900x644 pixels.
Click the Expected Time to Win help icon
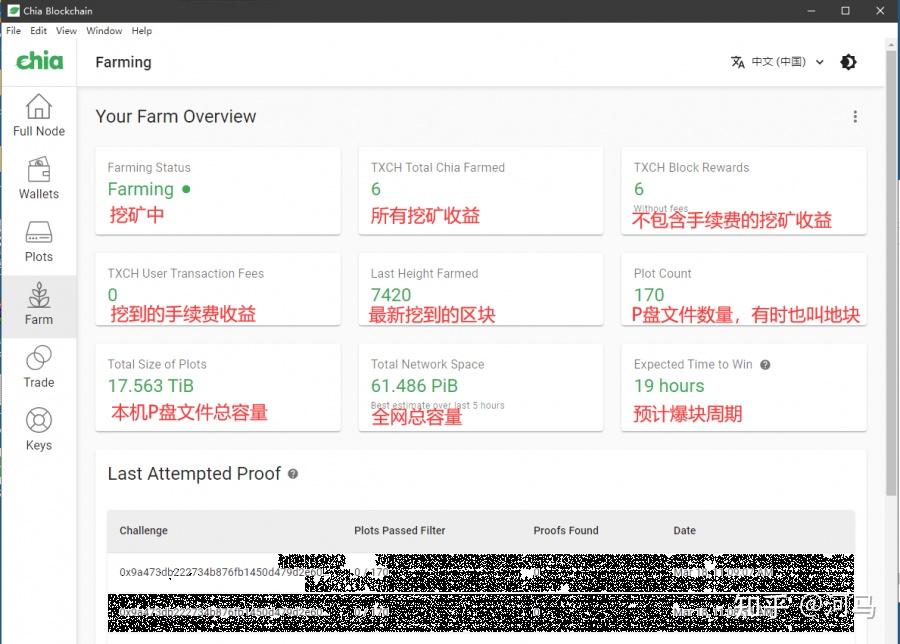[765, 364]
